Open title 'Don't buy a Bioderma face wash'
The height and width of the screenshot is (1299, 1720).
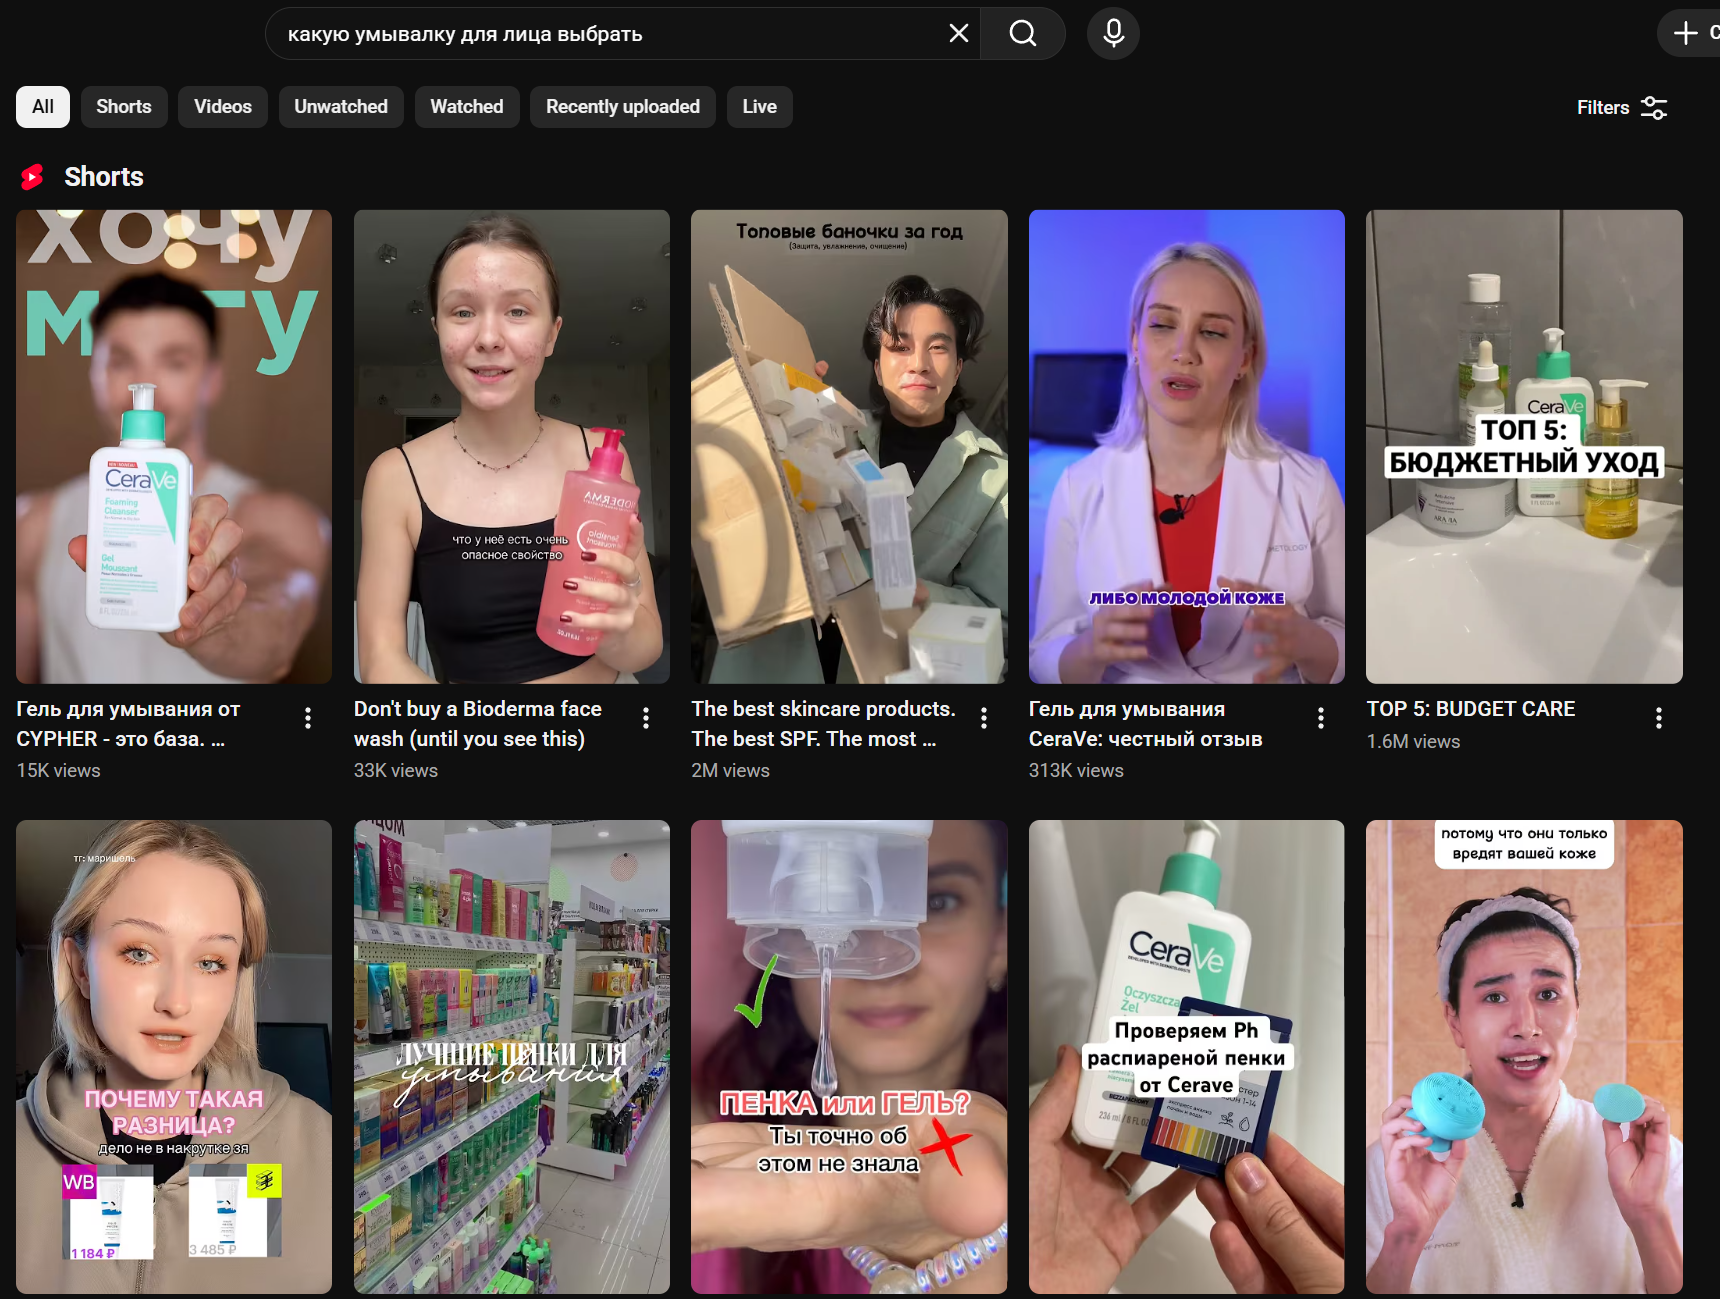pyautogui.click(x=478, y=724)
